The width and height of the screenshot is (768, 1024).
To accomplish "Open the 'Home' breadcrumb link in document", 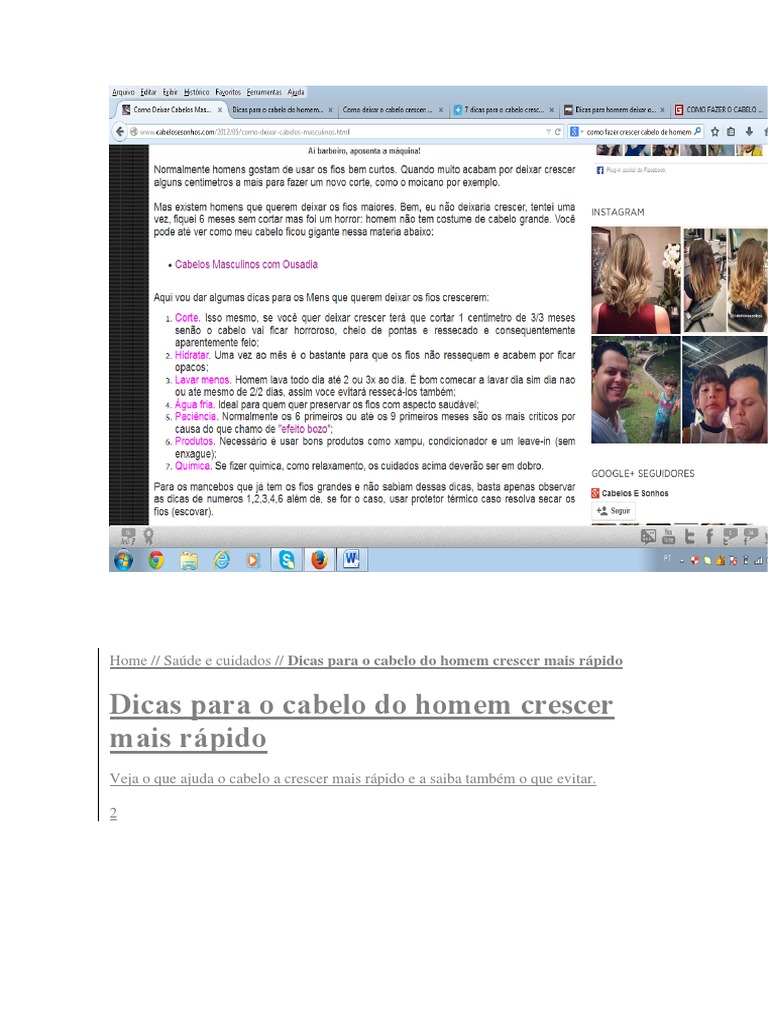I will point(128,660).
